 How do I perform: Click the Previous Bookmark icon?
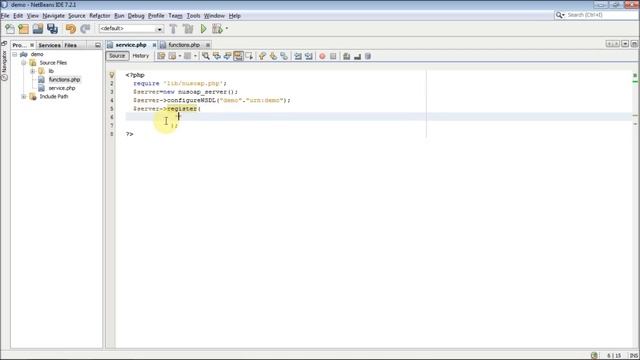pyautogui.click(x=262, y=56)
